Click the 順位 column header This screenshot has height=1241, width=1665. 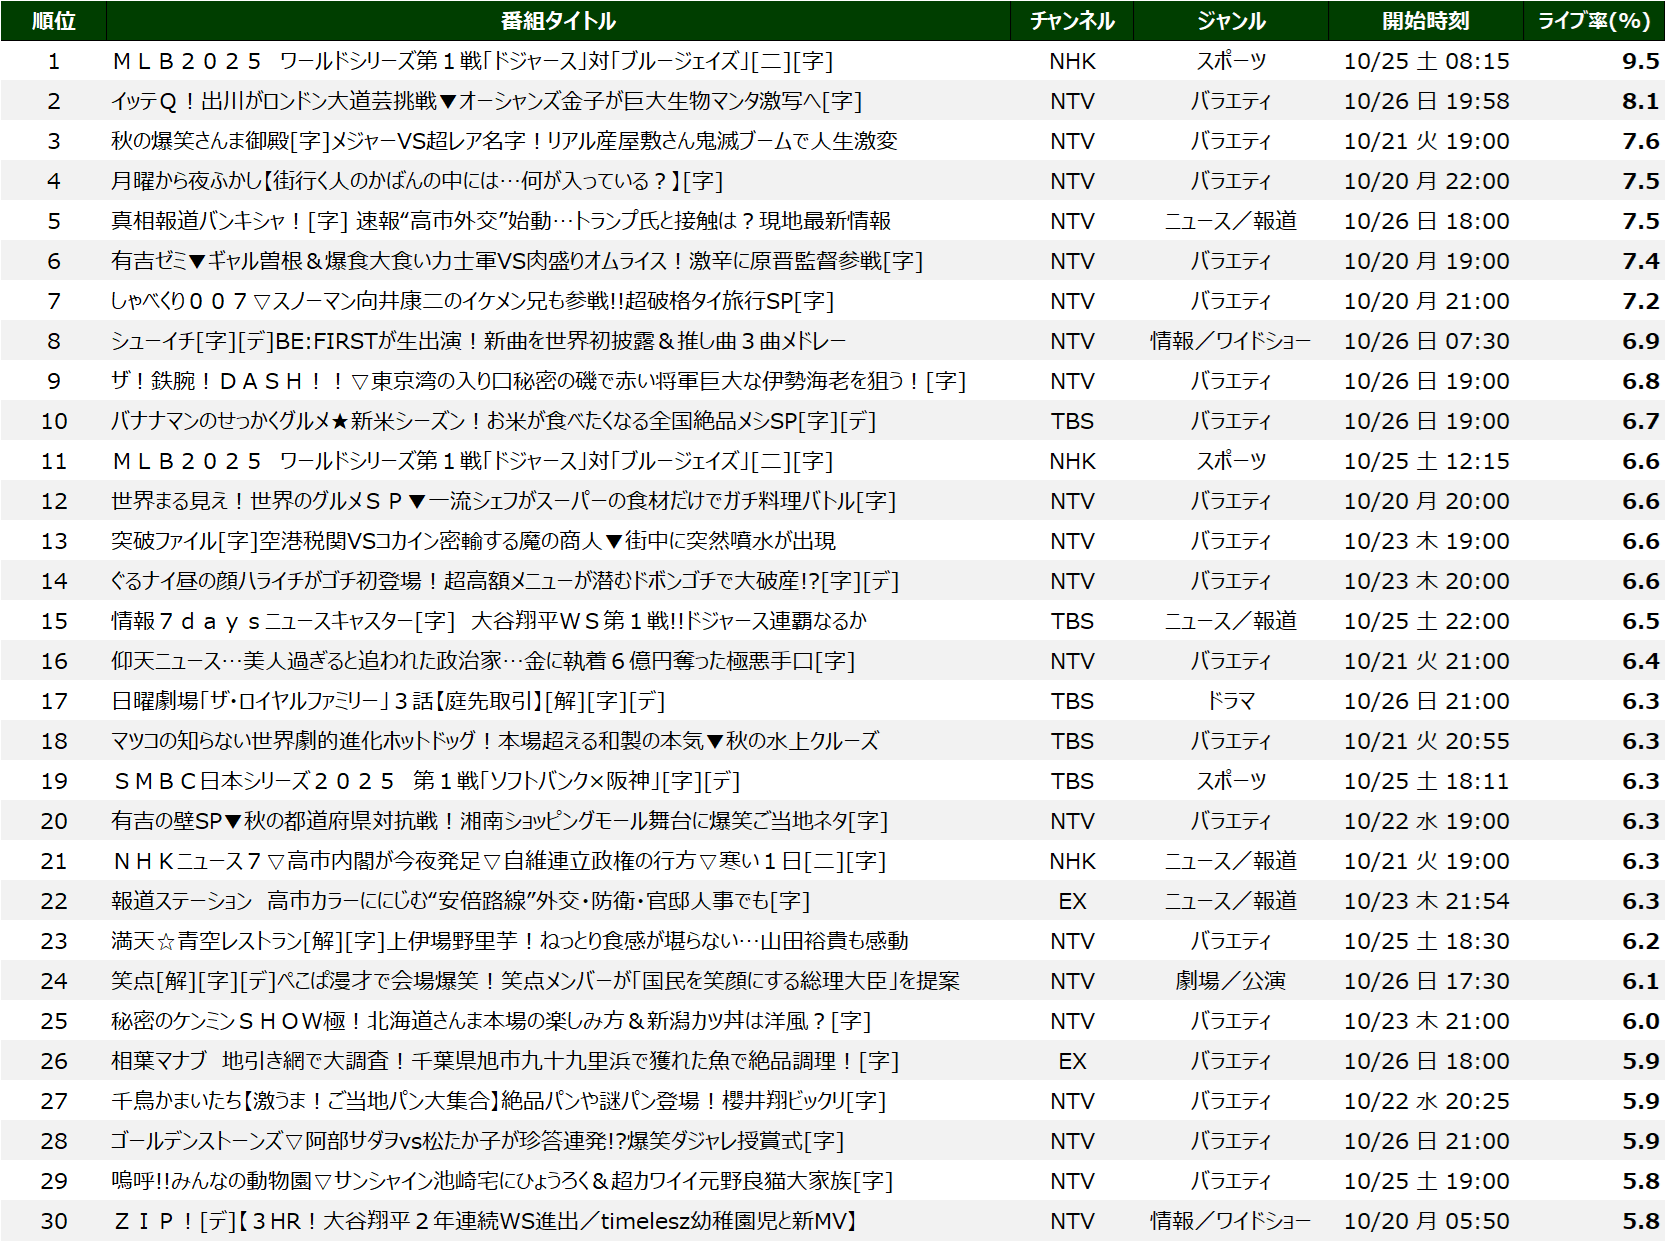[54, 21]
